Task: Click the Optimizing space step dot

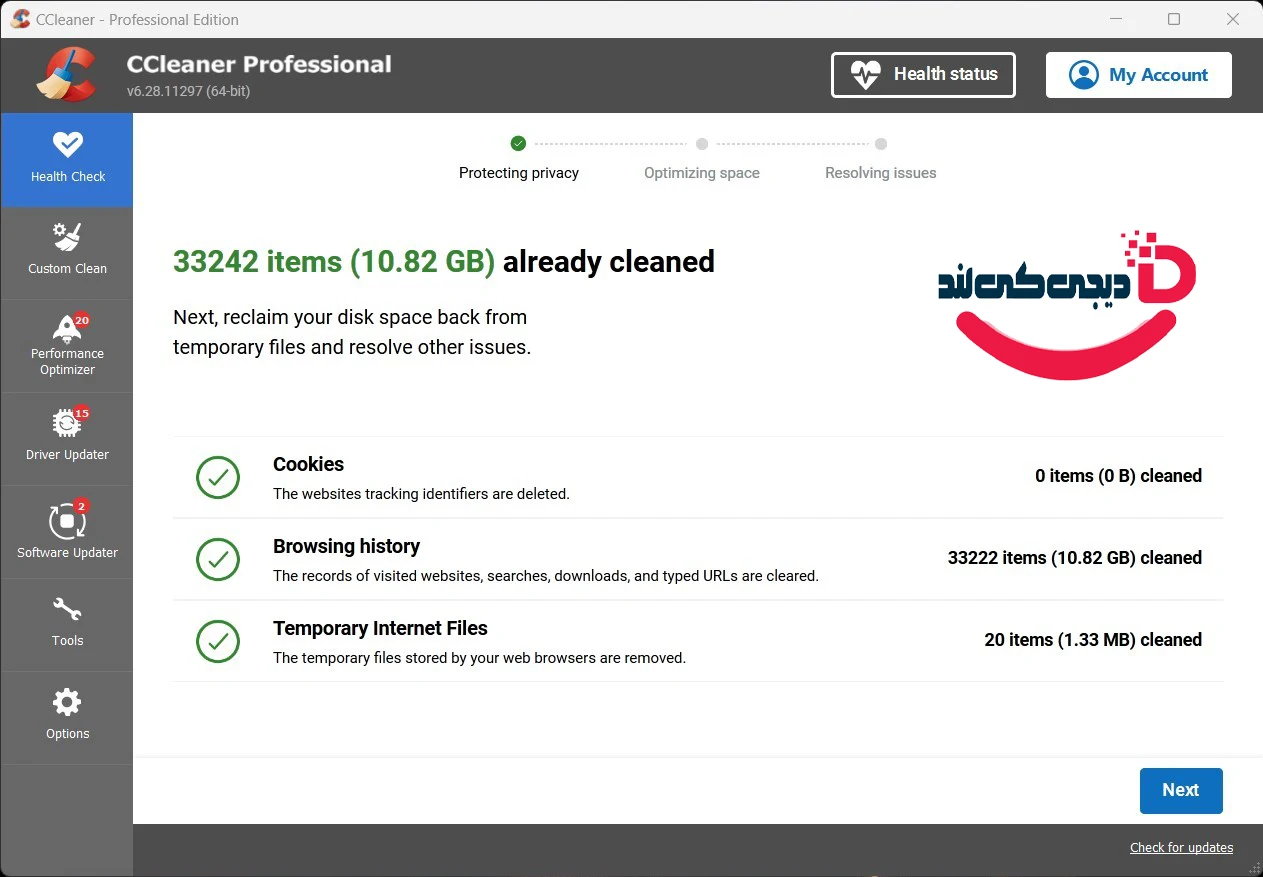Action: coord(702,144)
